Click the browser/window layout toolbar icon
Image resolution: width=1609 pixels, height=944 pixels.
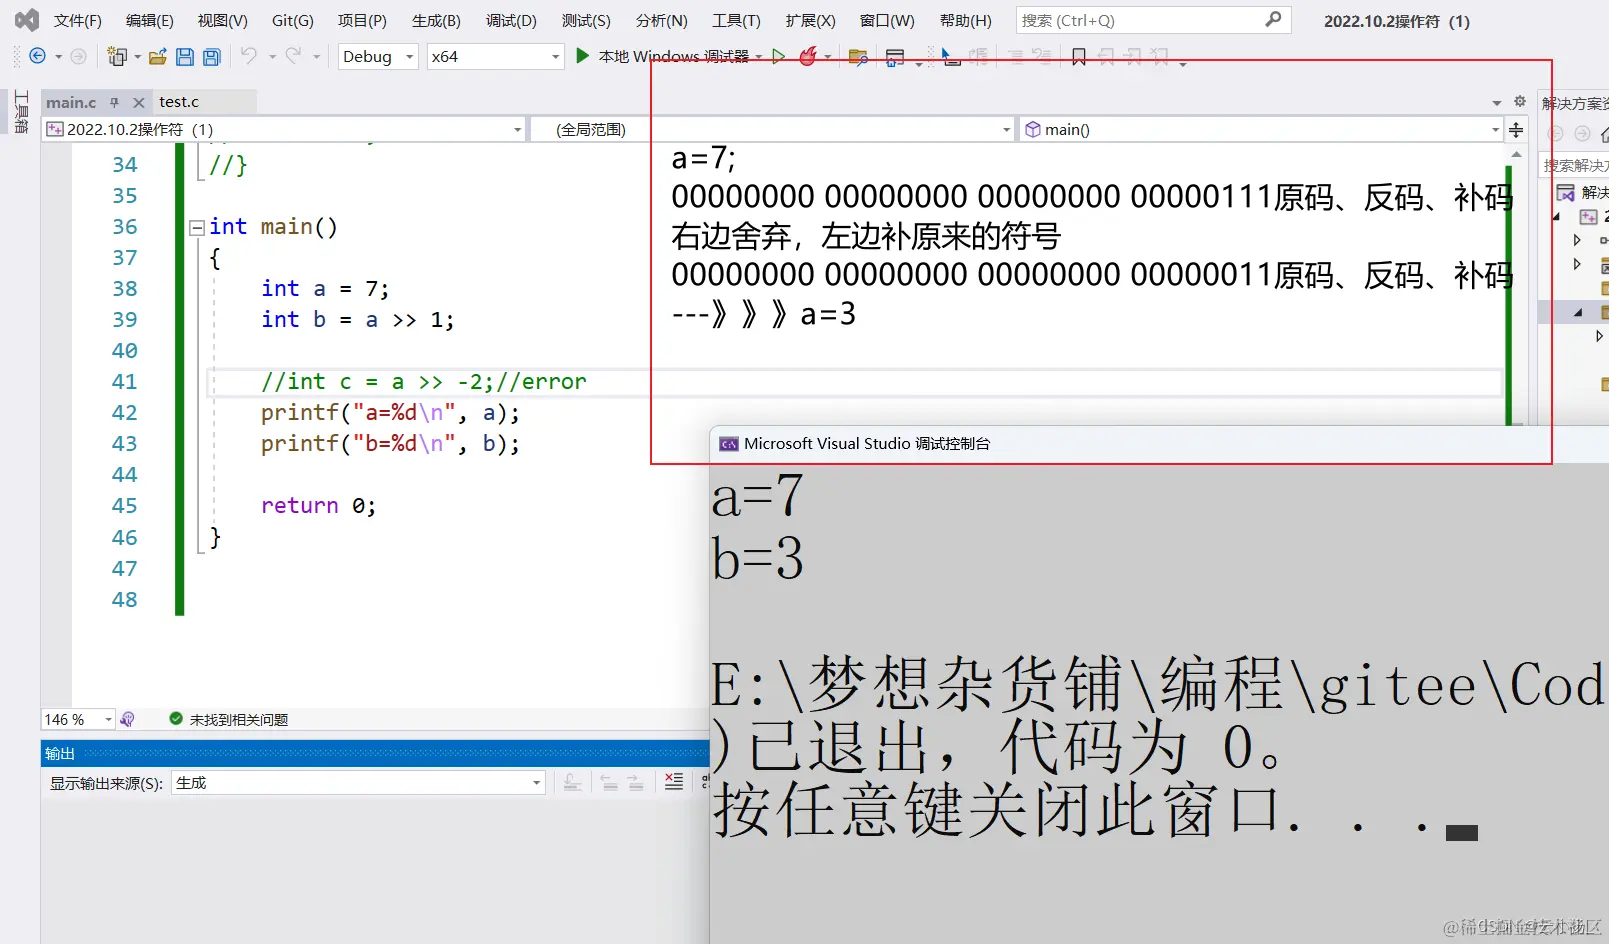895,57
